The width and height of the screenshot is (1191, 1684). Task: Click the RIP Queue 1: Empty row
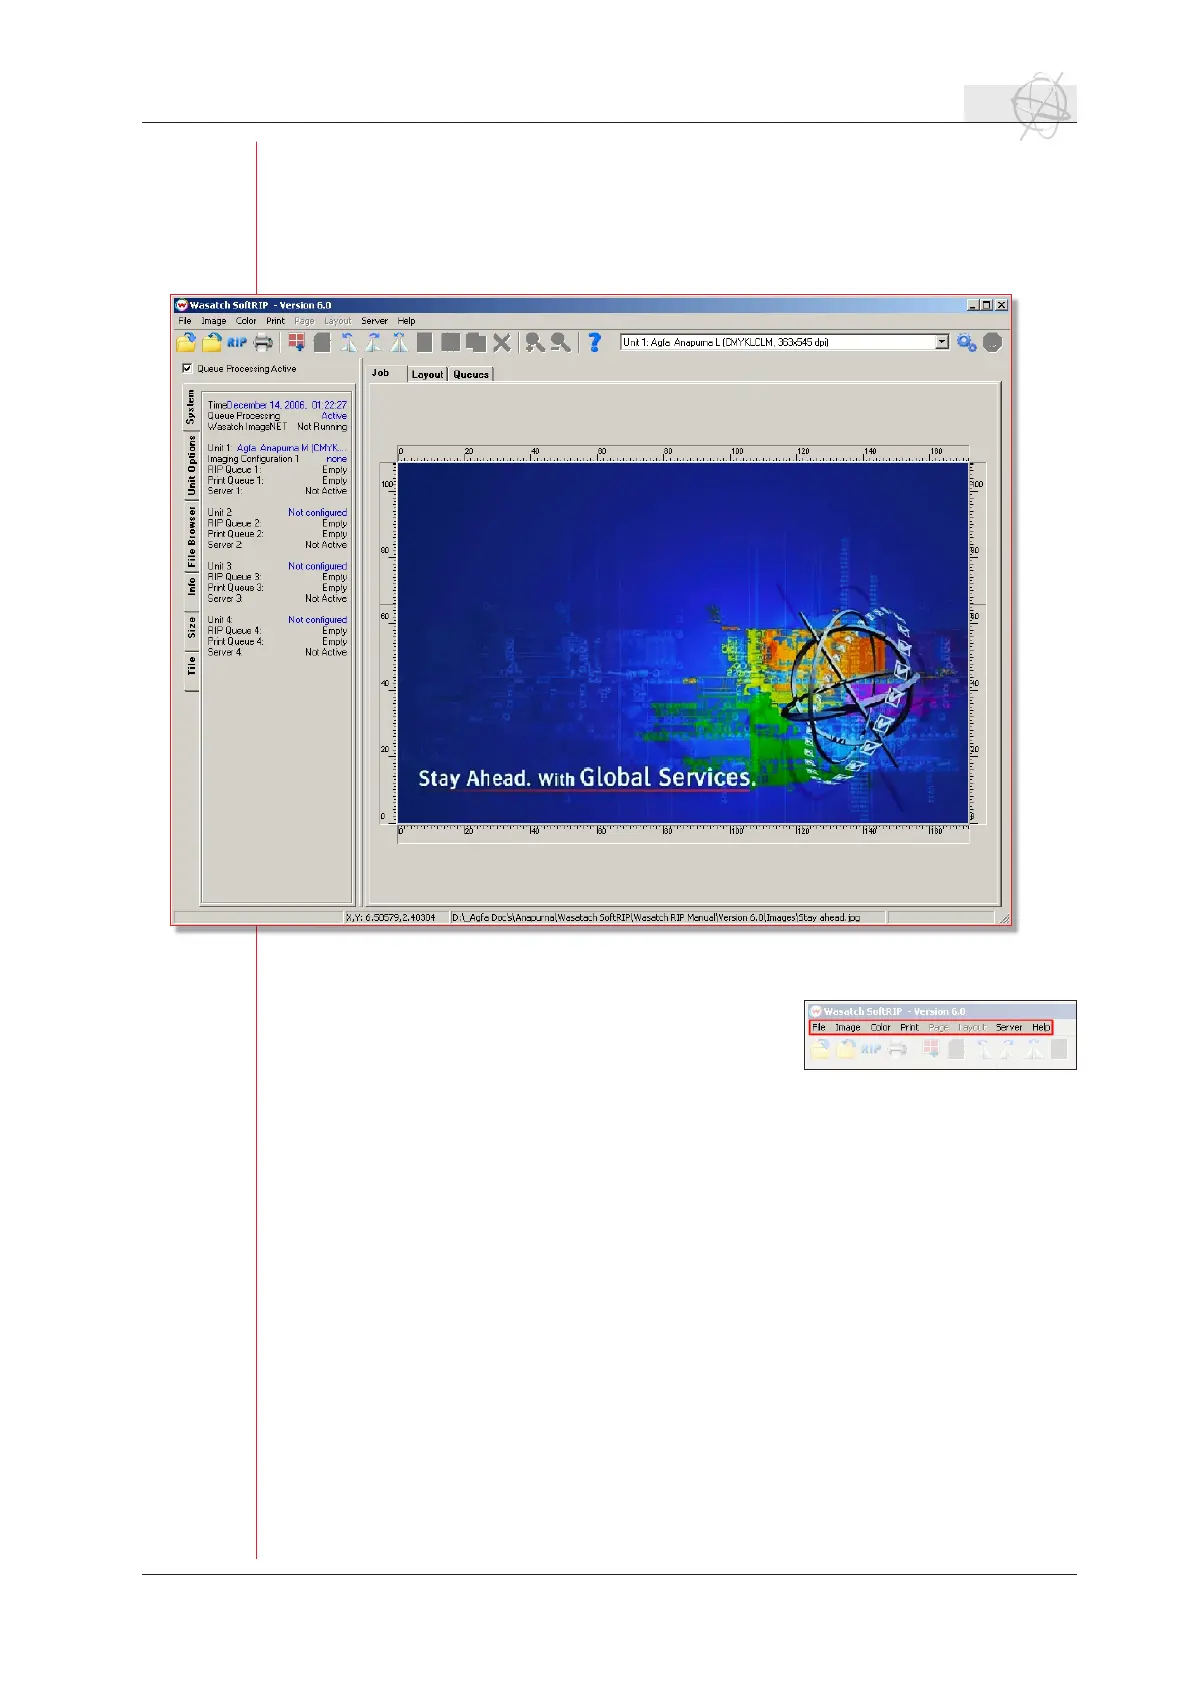pos(277,470)
